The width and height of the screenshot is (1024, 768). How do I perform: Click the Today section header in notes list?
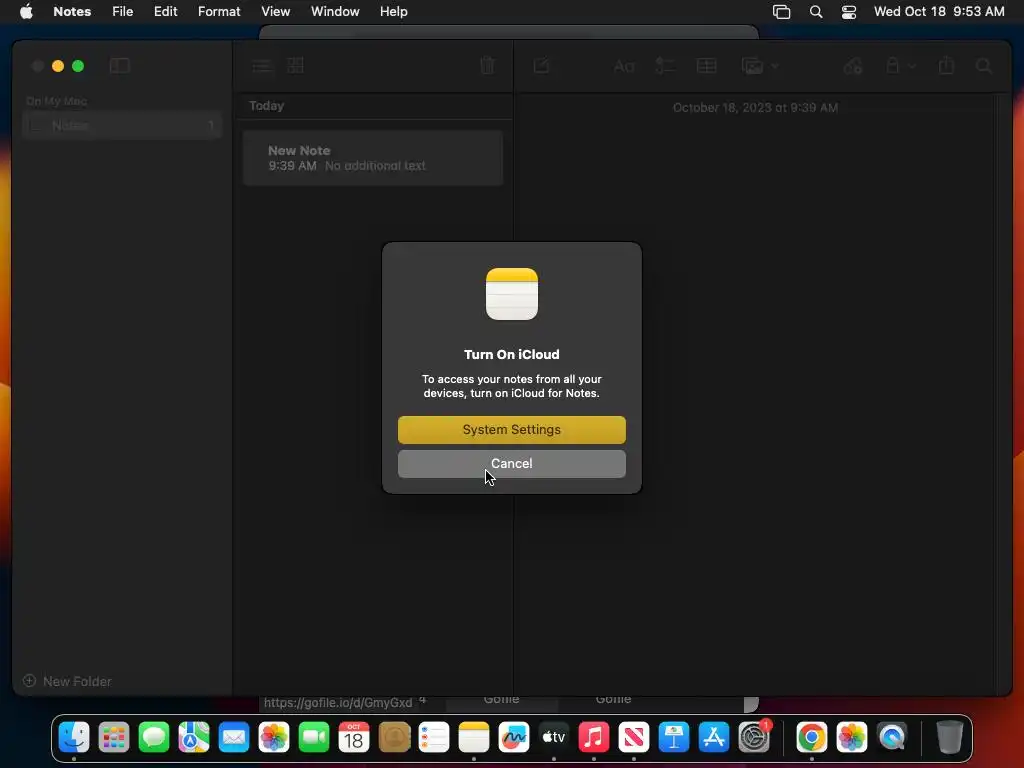click(266, 106)
